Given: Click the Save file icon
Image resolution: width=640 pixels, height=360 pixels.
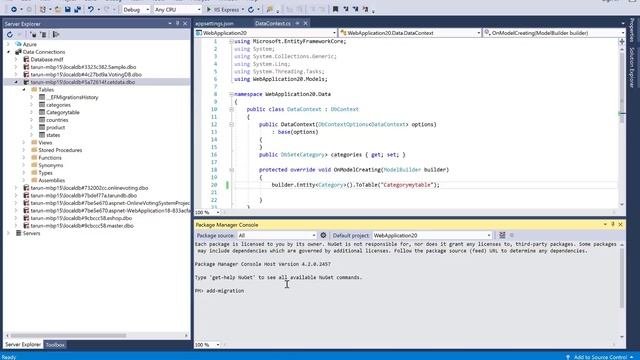Looking at the screenshot, I should tap(67, 9).
